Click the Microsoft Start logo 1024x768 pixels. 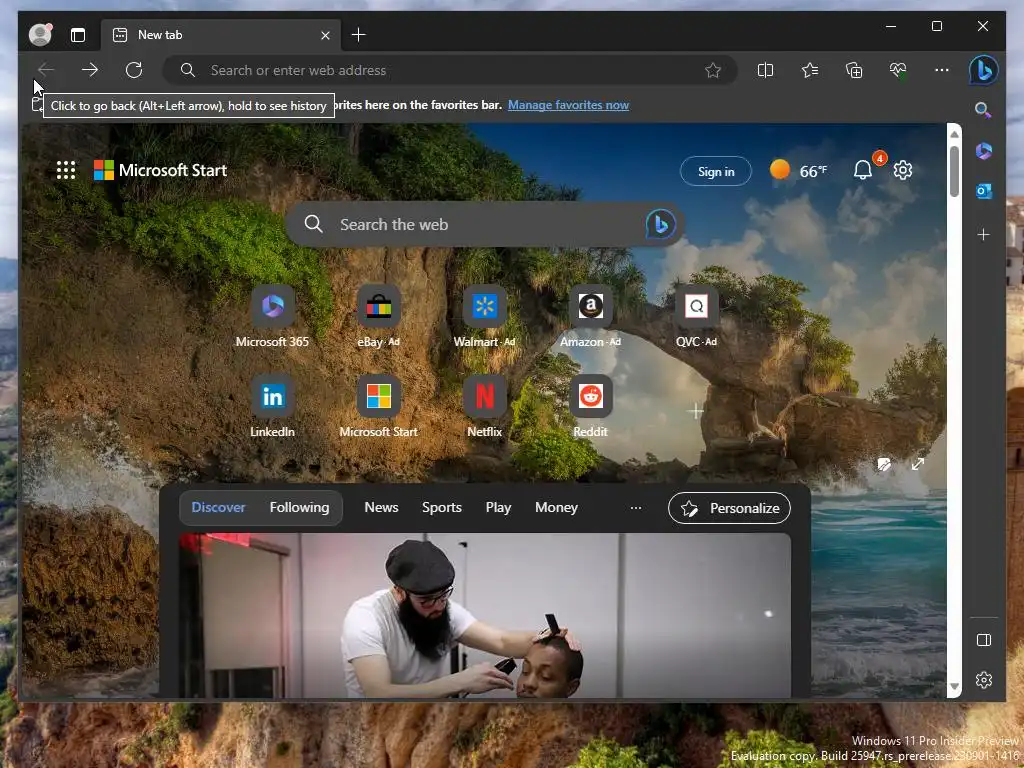(x=161, y=170)
